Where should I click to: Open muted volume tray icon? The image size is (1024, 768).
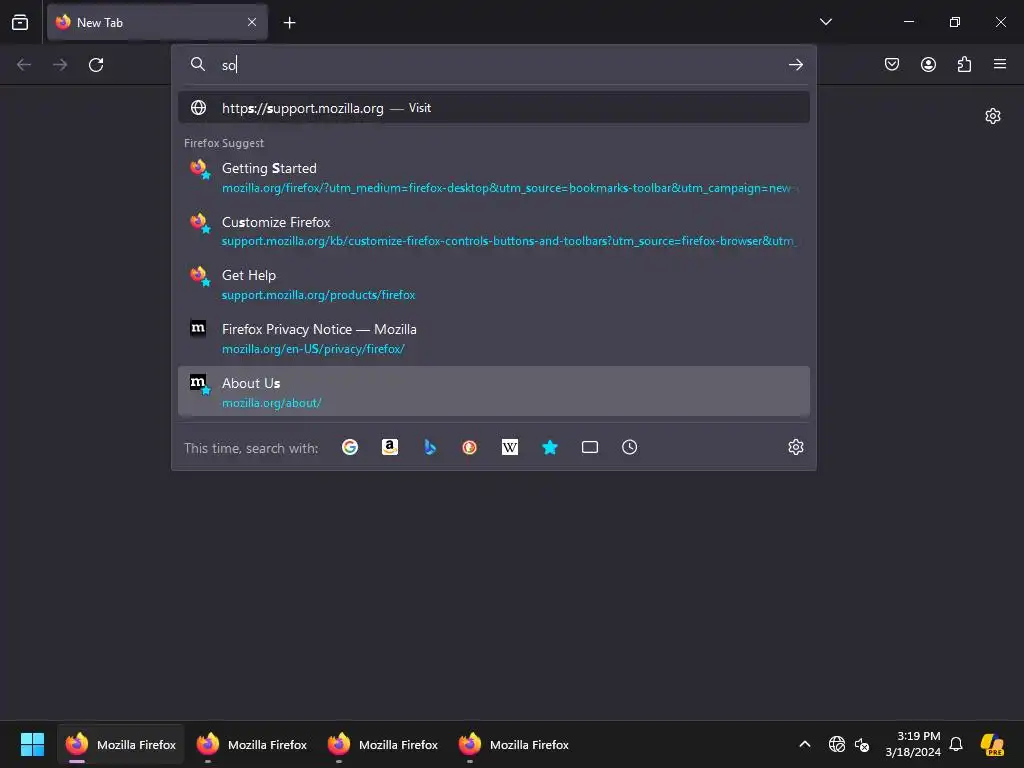862,744
